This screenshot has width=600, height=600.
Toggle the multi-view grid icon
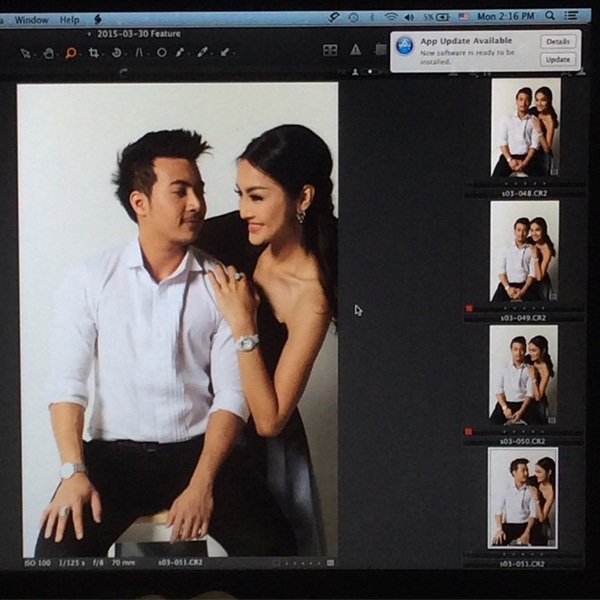tap(330, 50)
